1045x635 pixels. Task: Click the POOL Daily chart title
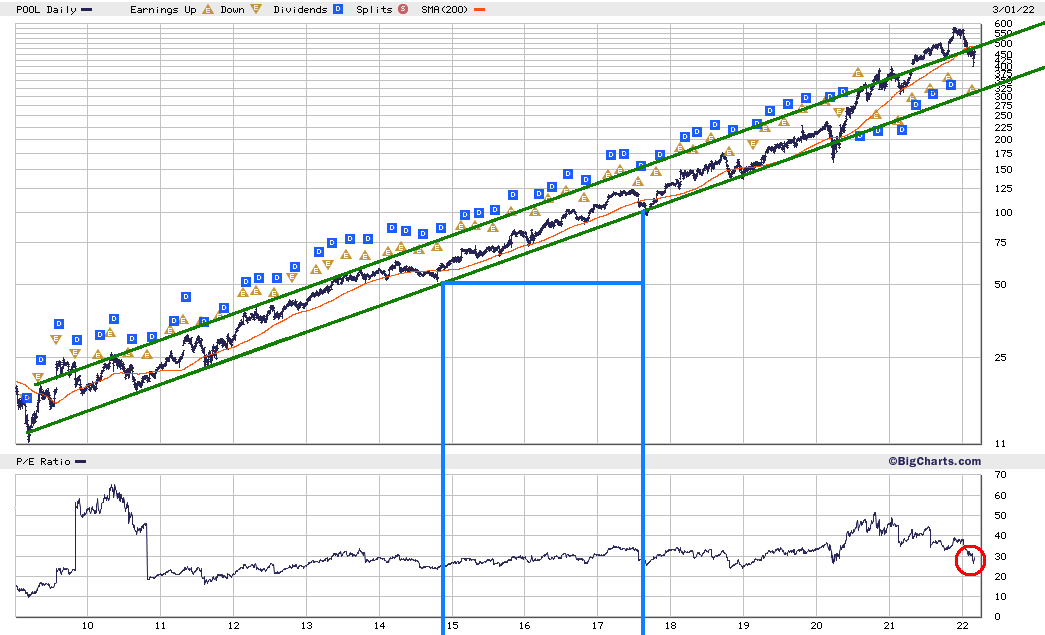(x=46, y=10)
